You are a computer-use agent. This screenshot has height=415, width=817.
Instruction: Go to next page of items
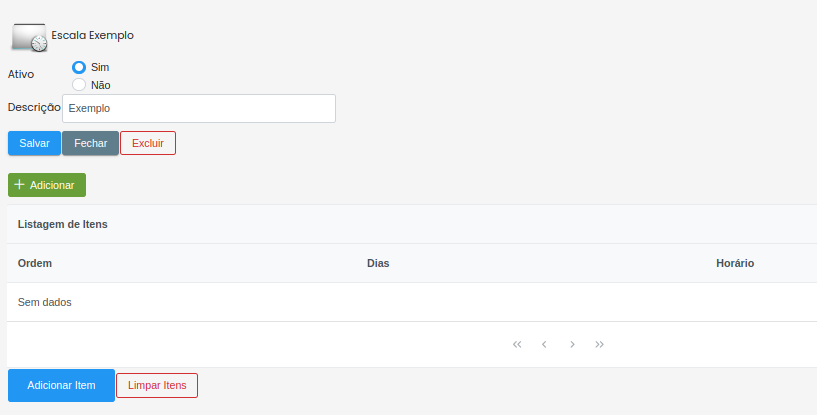coord(572,344)
